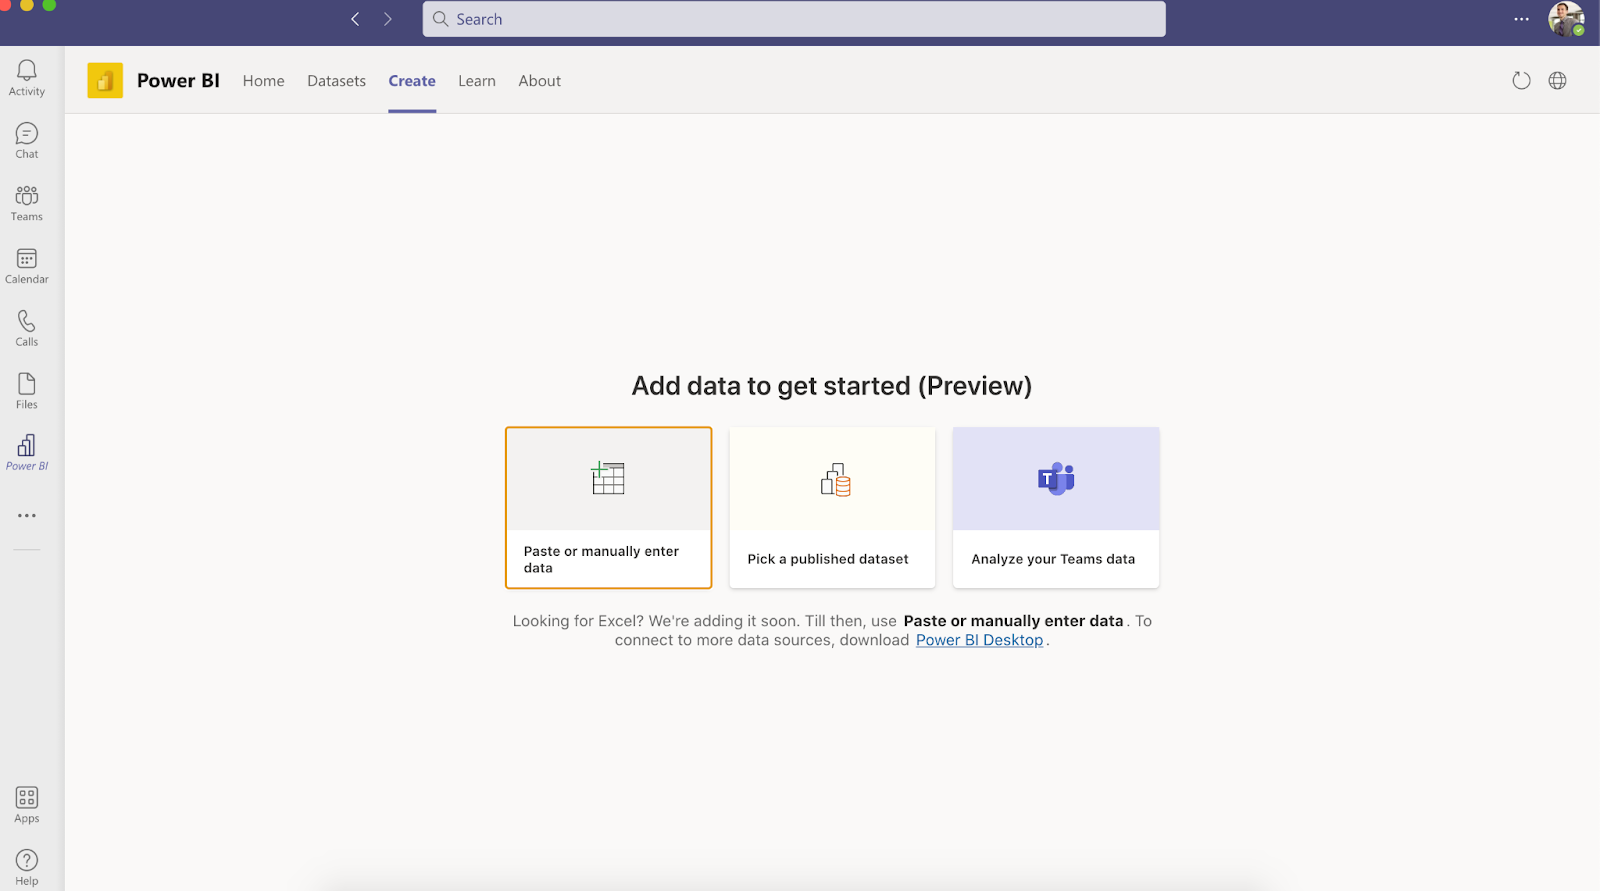
Task: Select the Power BI sidebar app
Action: 27,452
